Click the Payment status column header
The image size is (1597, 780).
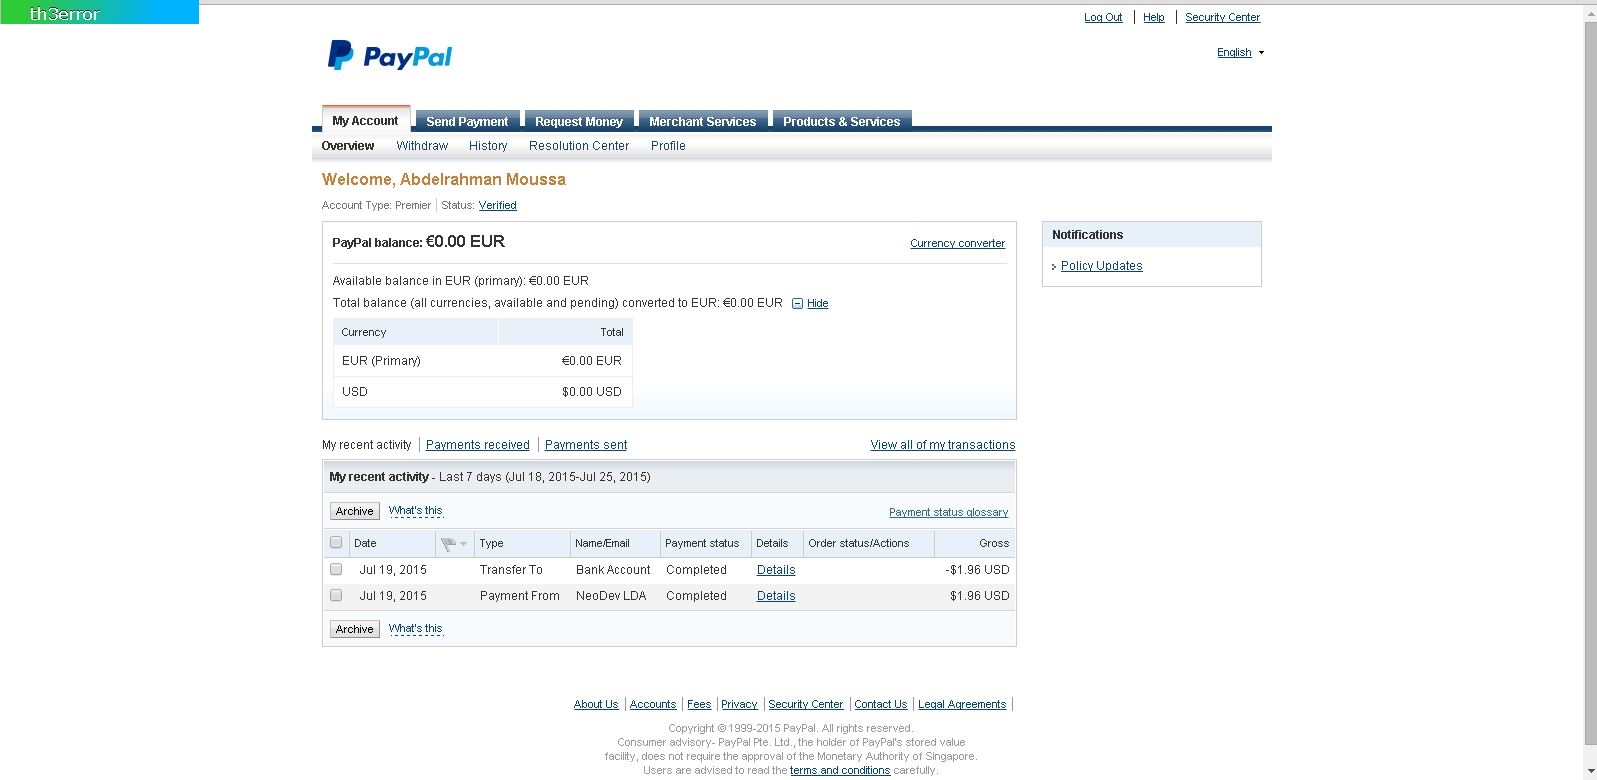702,543
